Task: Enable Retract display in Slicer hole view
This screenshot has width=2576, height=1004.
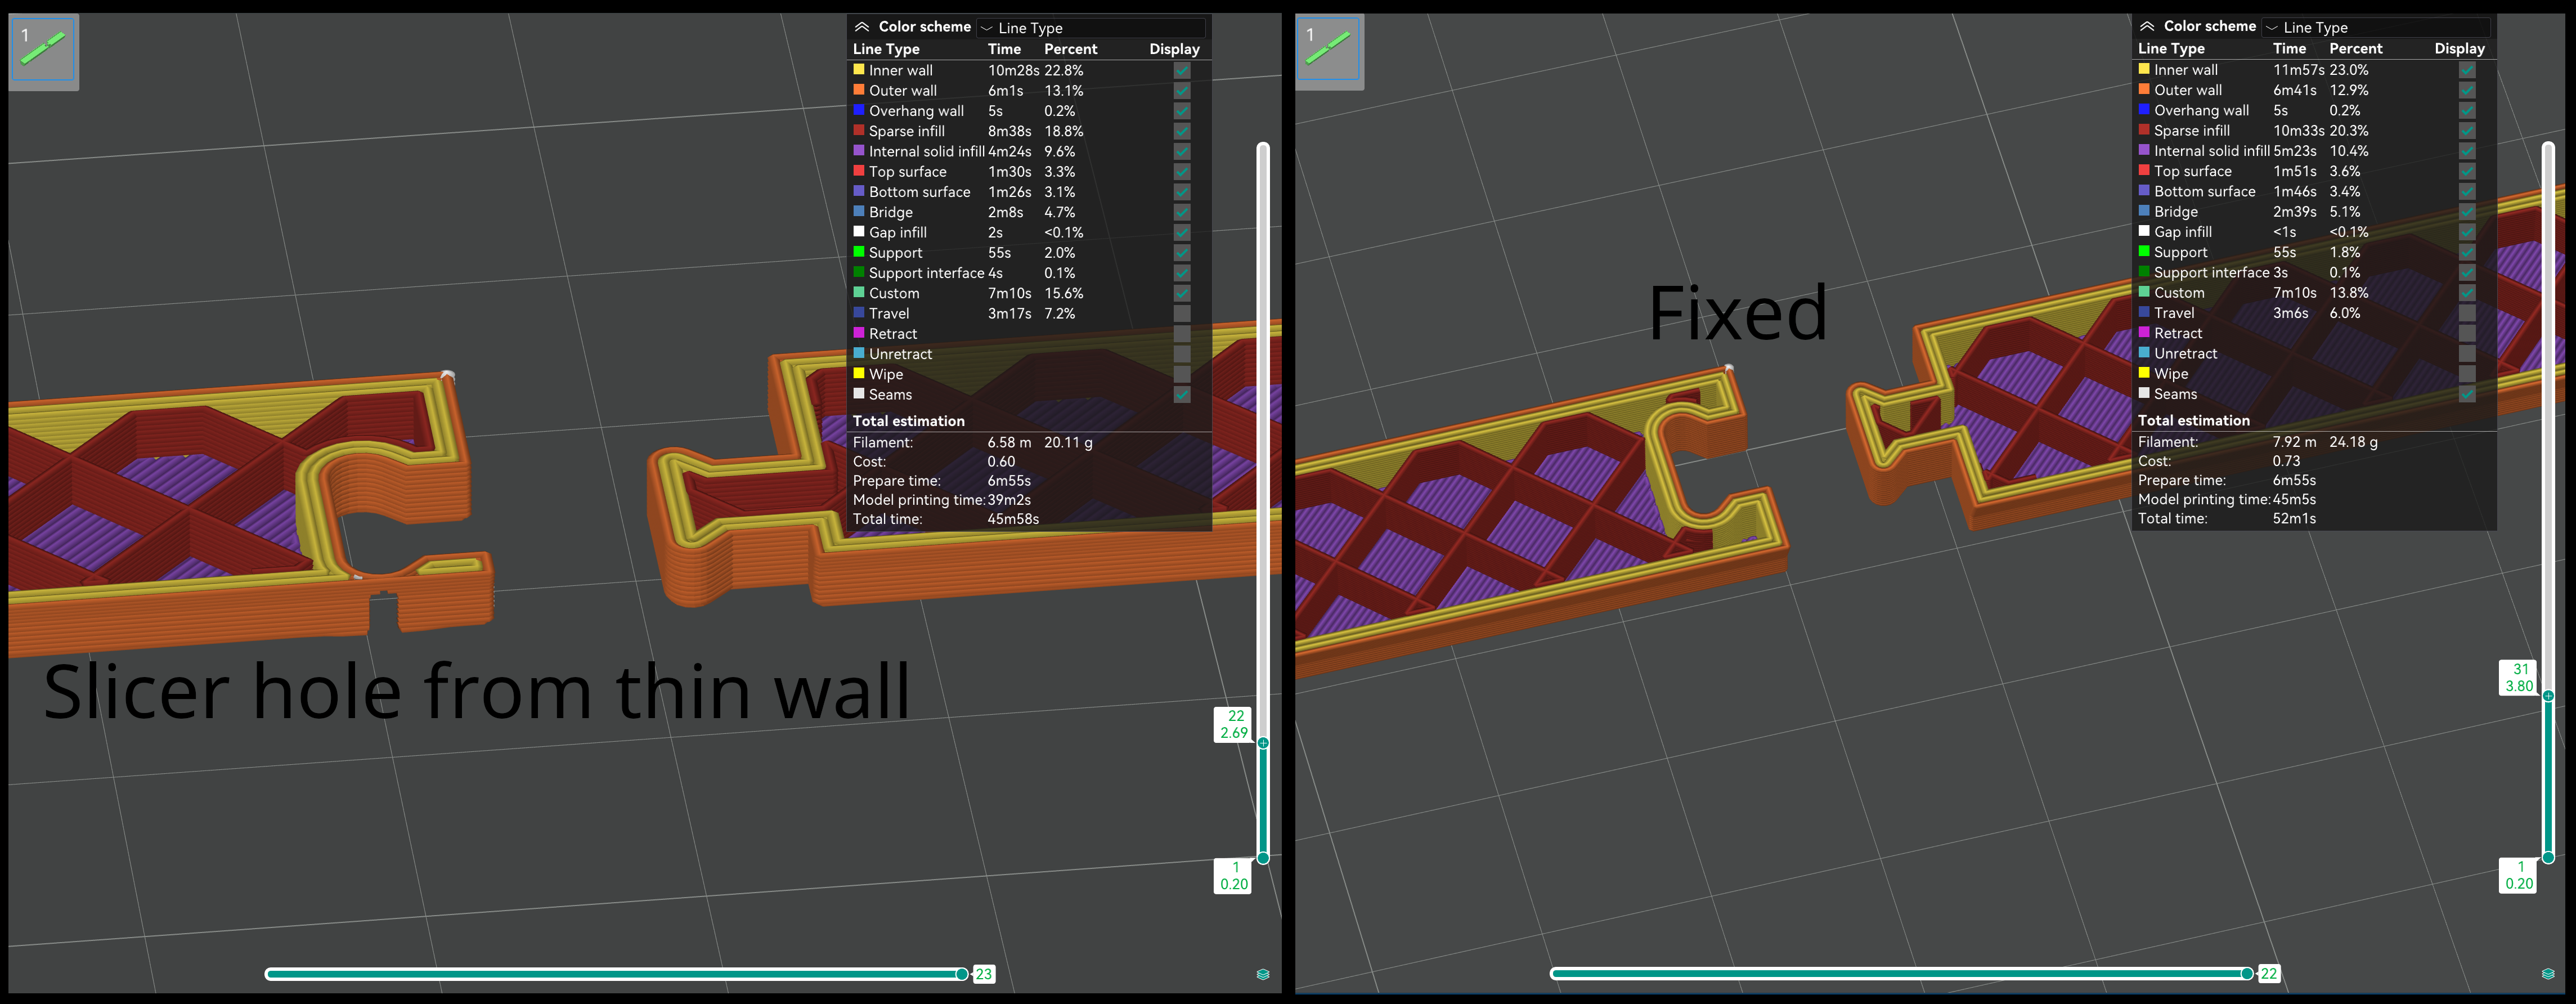Action: click(1182, 334)
